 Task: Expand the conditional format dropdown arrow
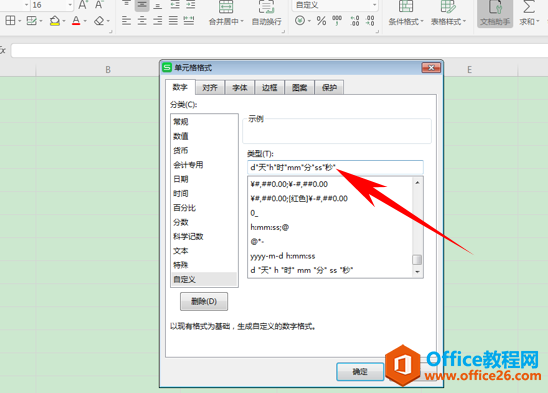(422, 22)
